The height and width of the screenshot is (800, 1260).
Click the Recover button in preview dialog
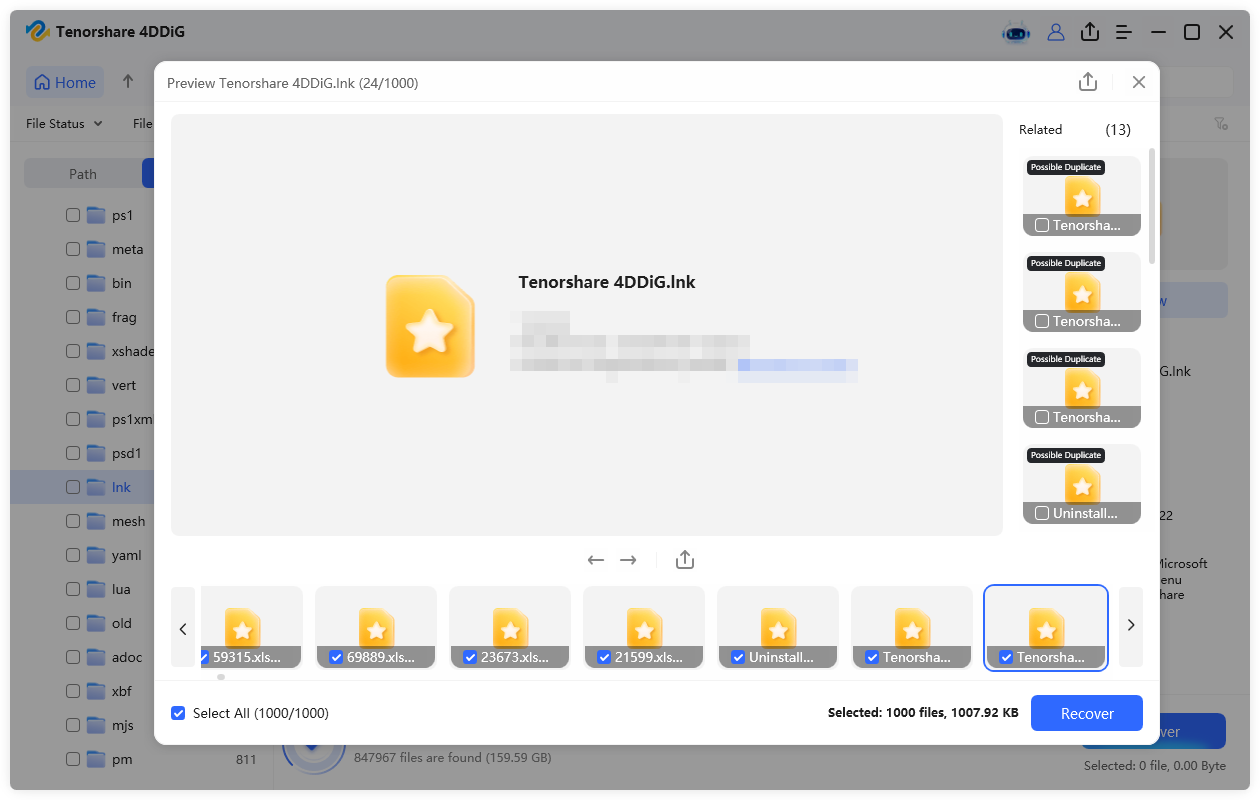[x=1087, y=713]
